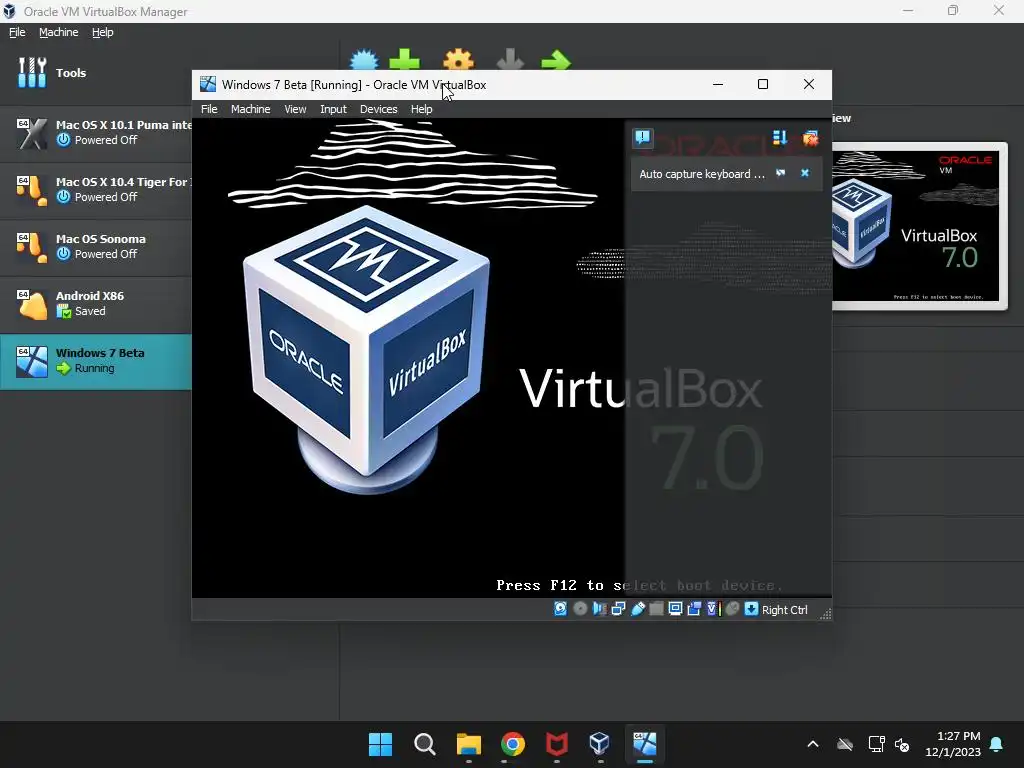This screenshot has width=1024, height=768.
Task: Switch to Windows 7 Beta VM taskbar icon
Action: [645, 744]
